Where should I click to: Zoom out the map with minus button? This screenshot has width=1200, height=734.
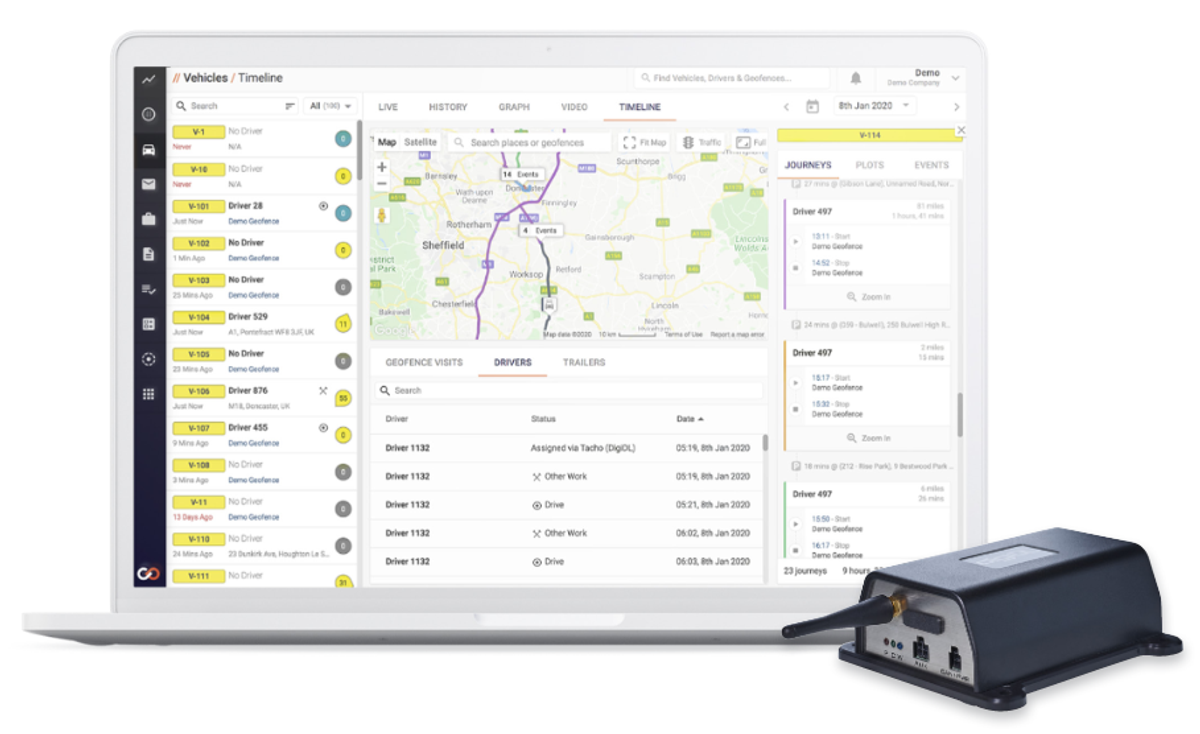pos(382,184)
